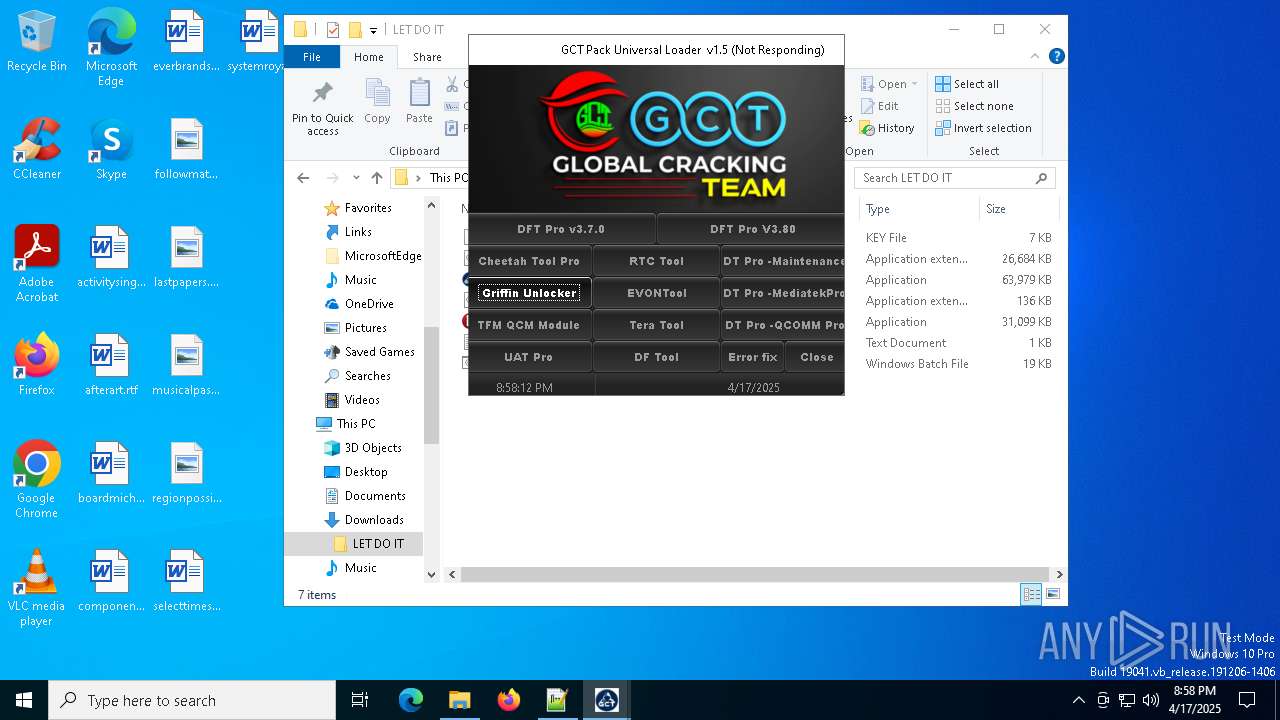This screenshot has width=1280, height=720.
Task: Open File Explorer taskbar icon
Action: click(459, 700)
